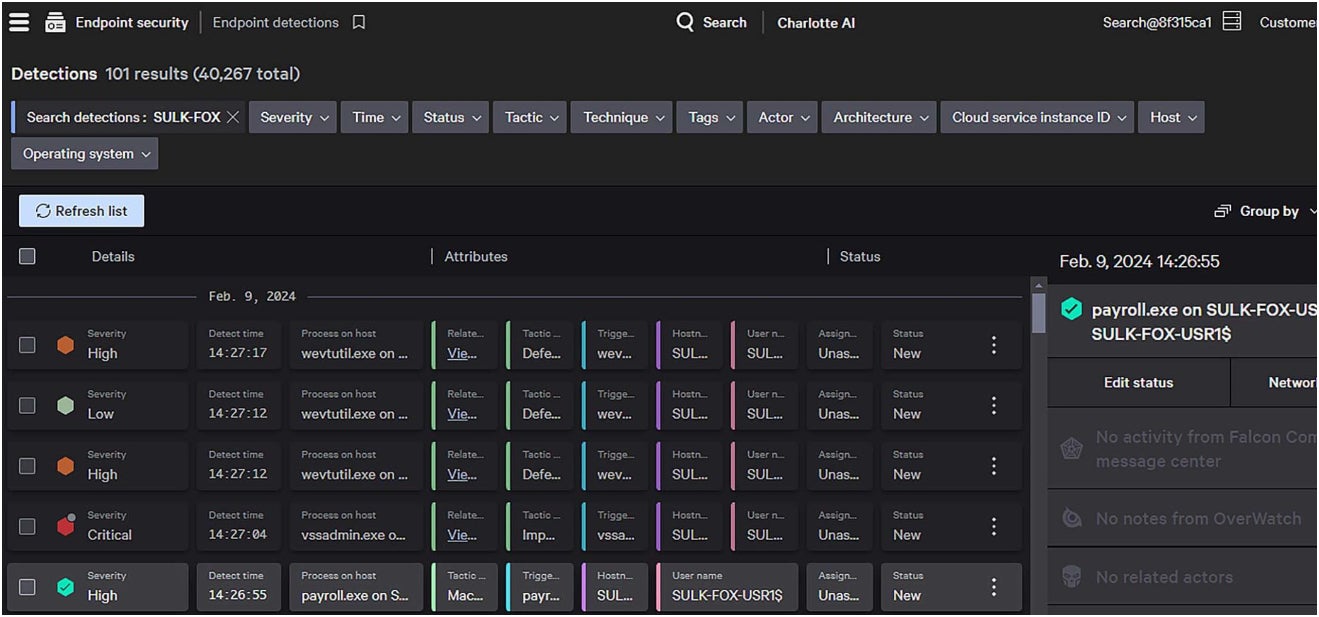Check the box for the vssadmin.exe detection

pos(27,526)
